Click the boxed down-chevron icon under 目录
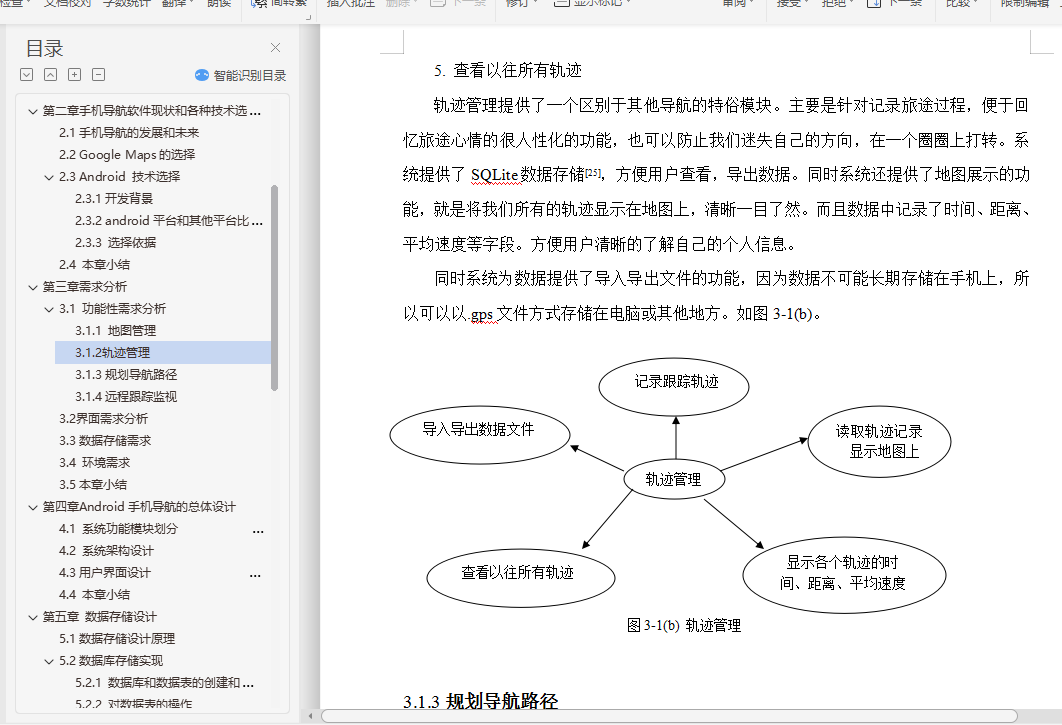The height and width of the screenshot is (725, 1062). click(26, 75)
